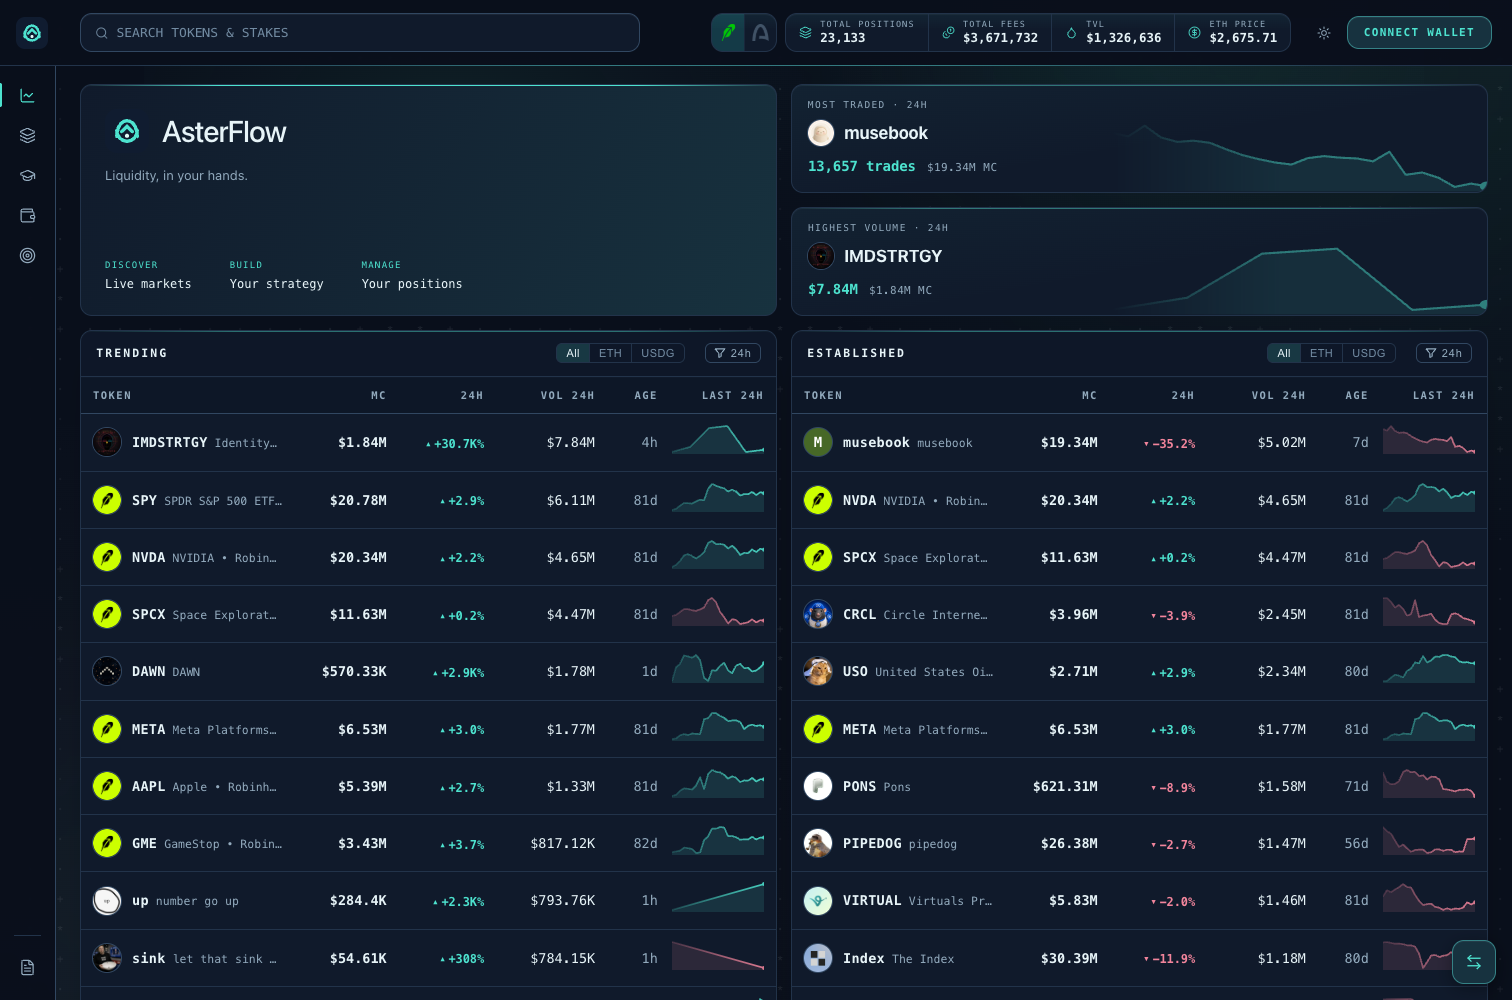The width and height of the screenshot is (1512, 1000).
Task: Click DAWN row sparkline chart
Action: coord(718,669)
